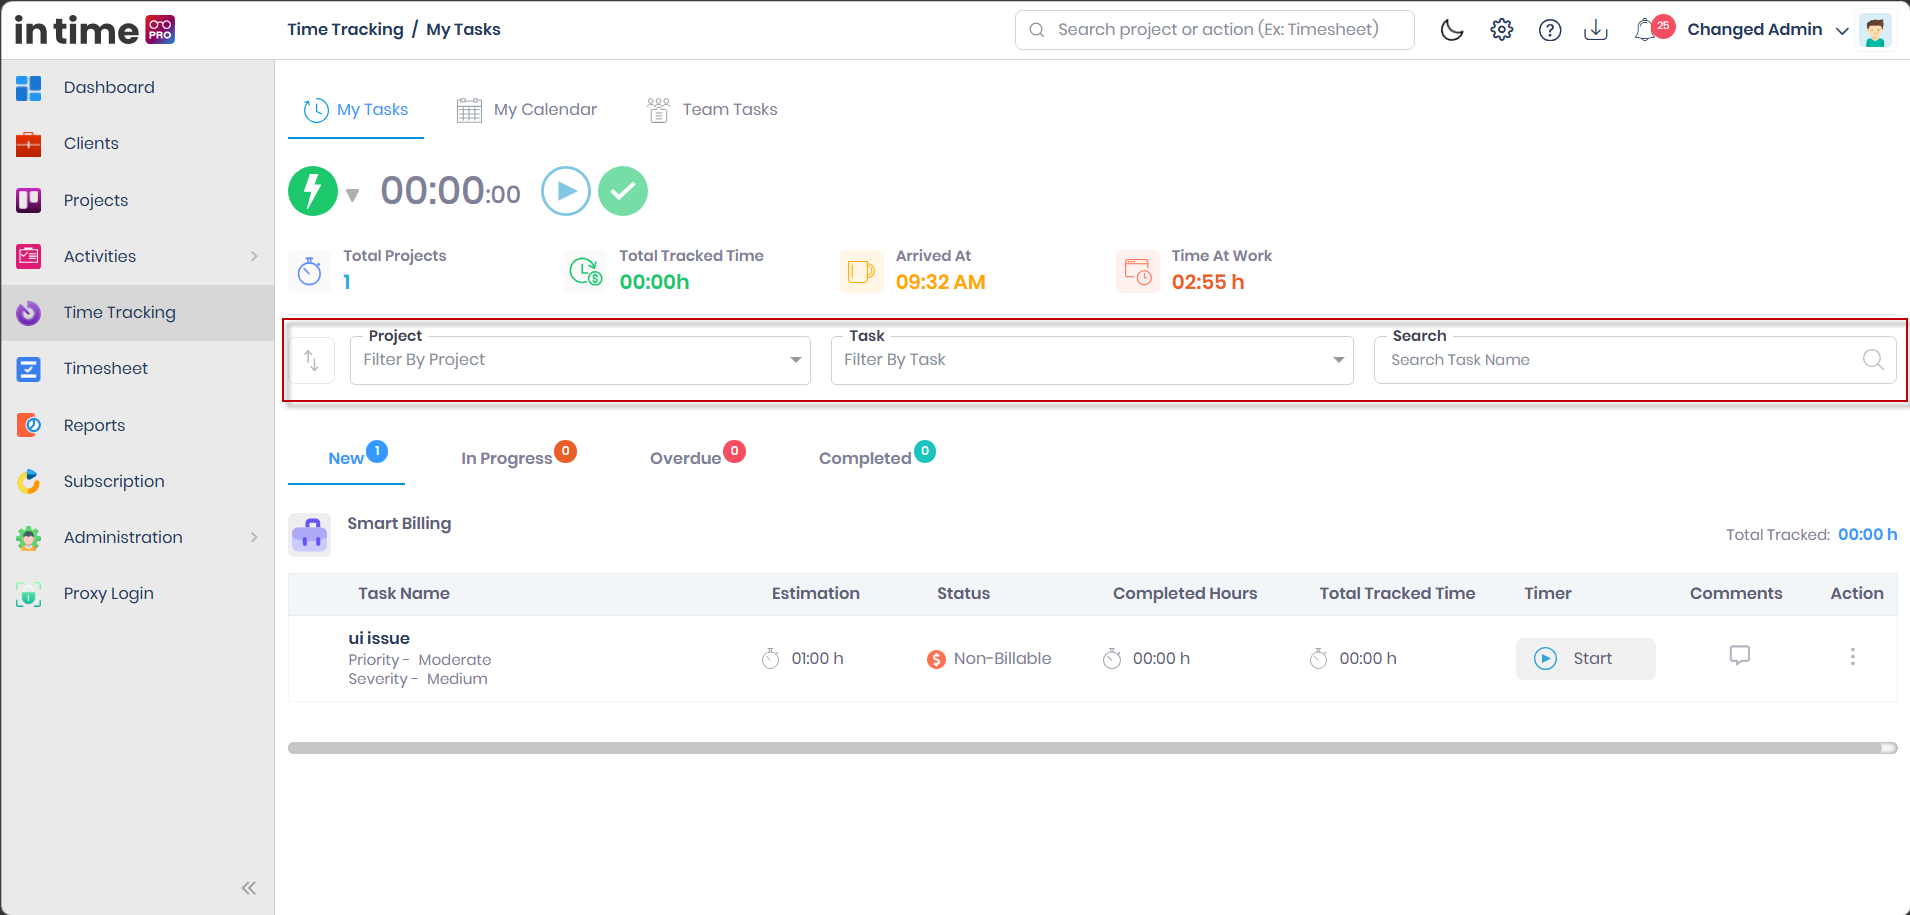
Task: Select the New tasks tab
Action: [347, 458]
